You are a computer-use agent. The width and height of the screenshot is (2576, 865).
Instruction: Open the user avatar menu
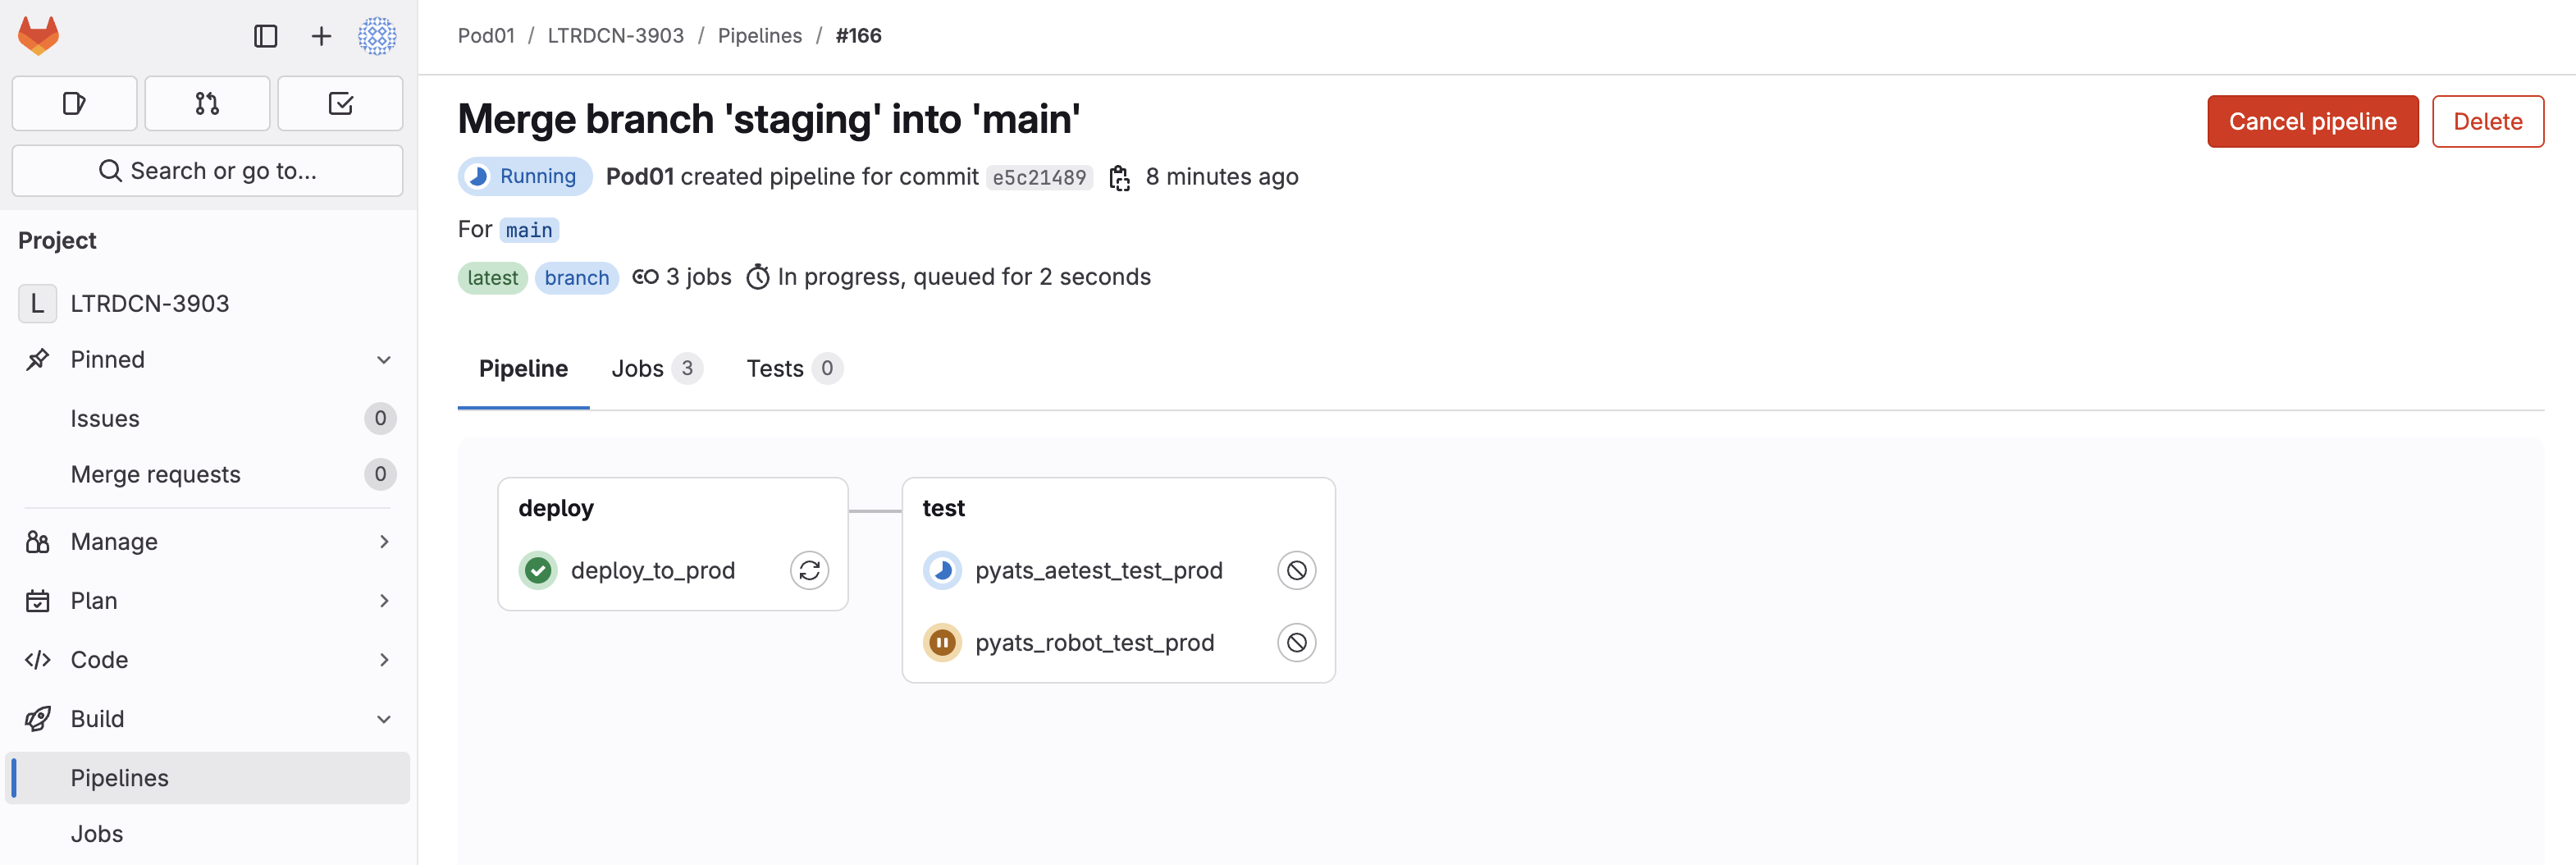[x=377, y=36]
